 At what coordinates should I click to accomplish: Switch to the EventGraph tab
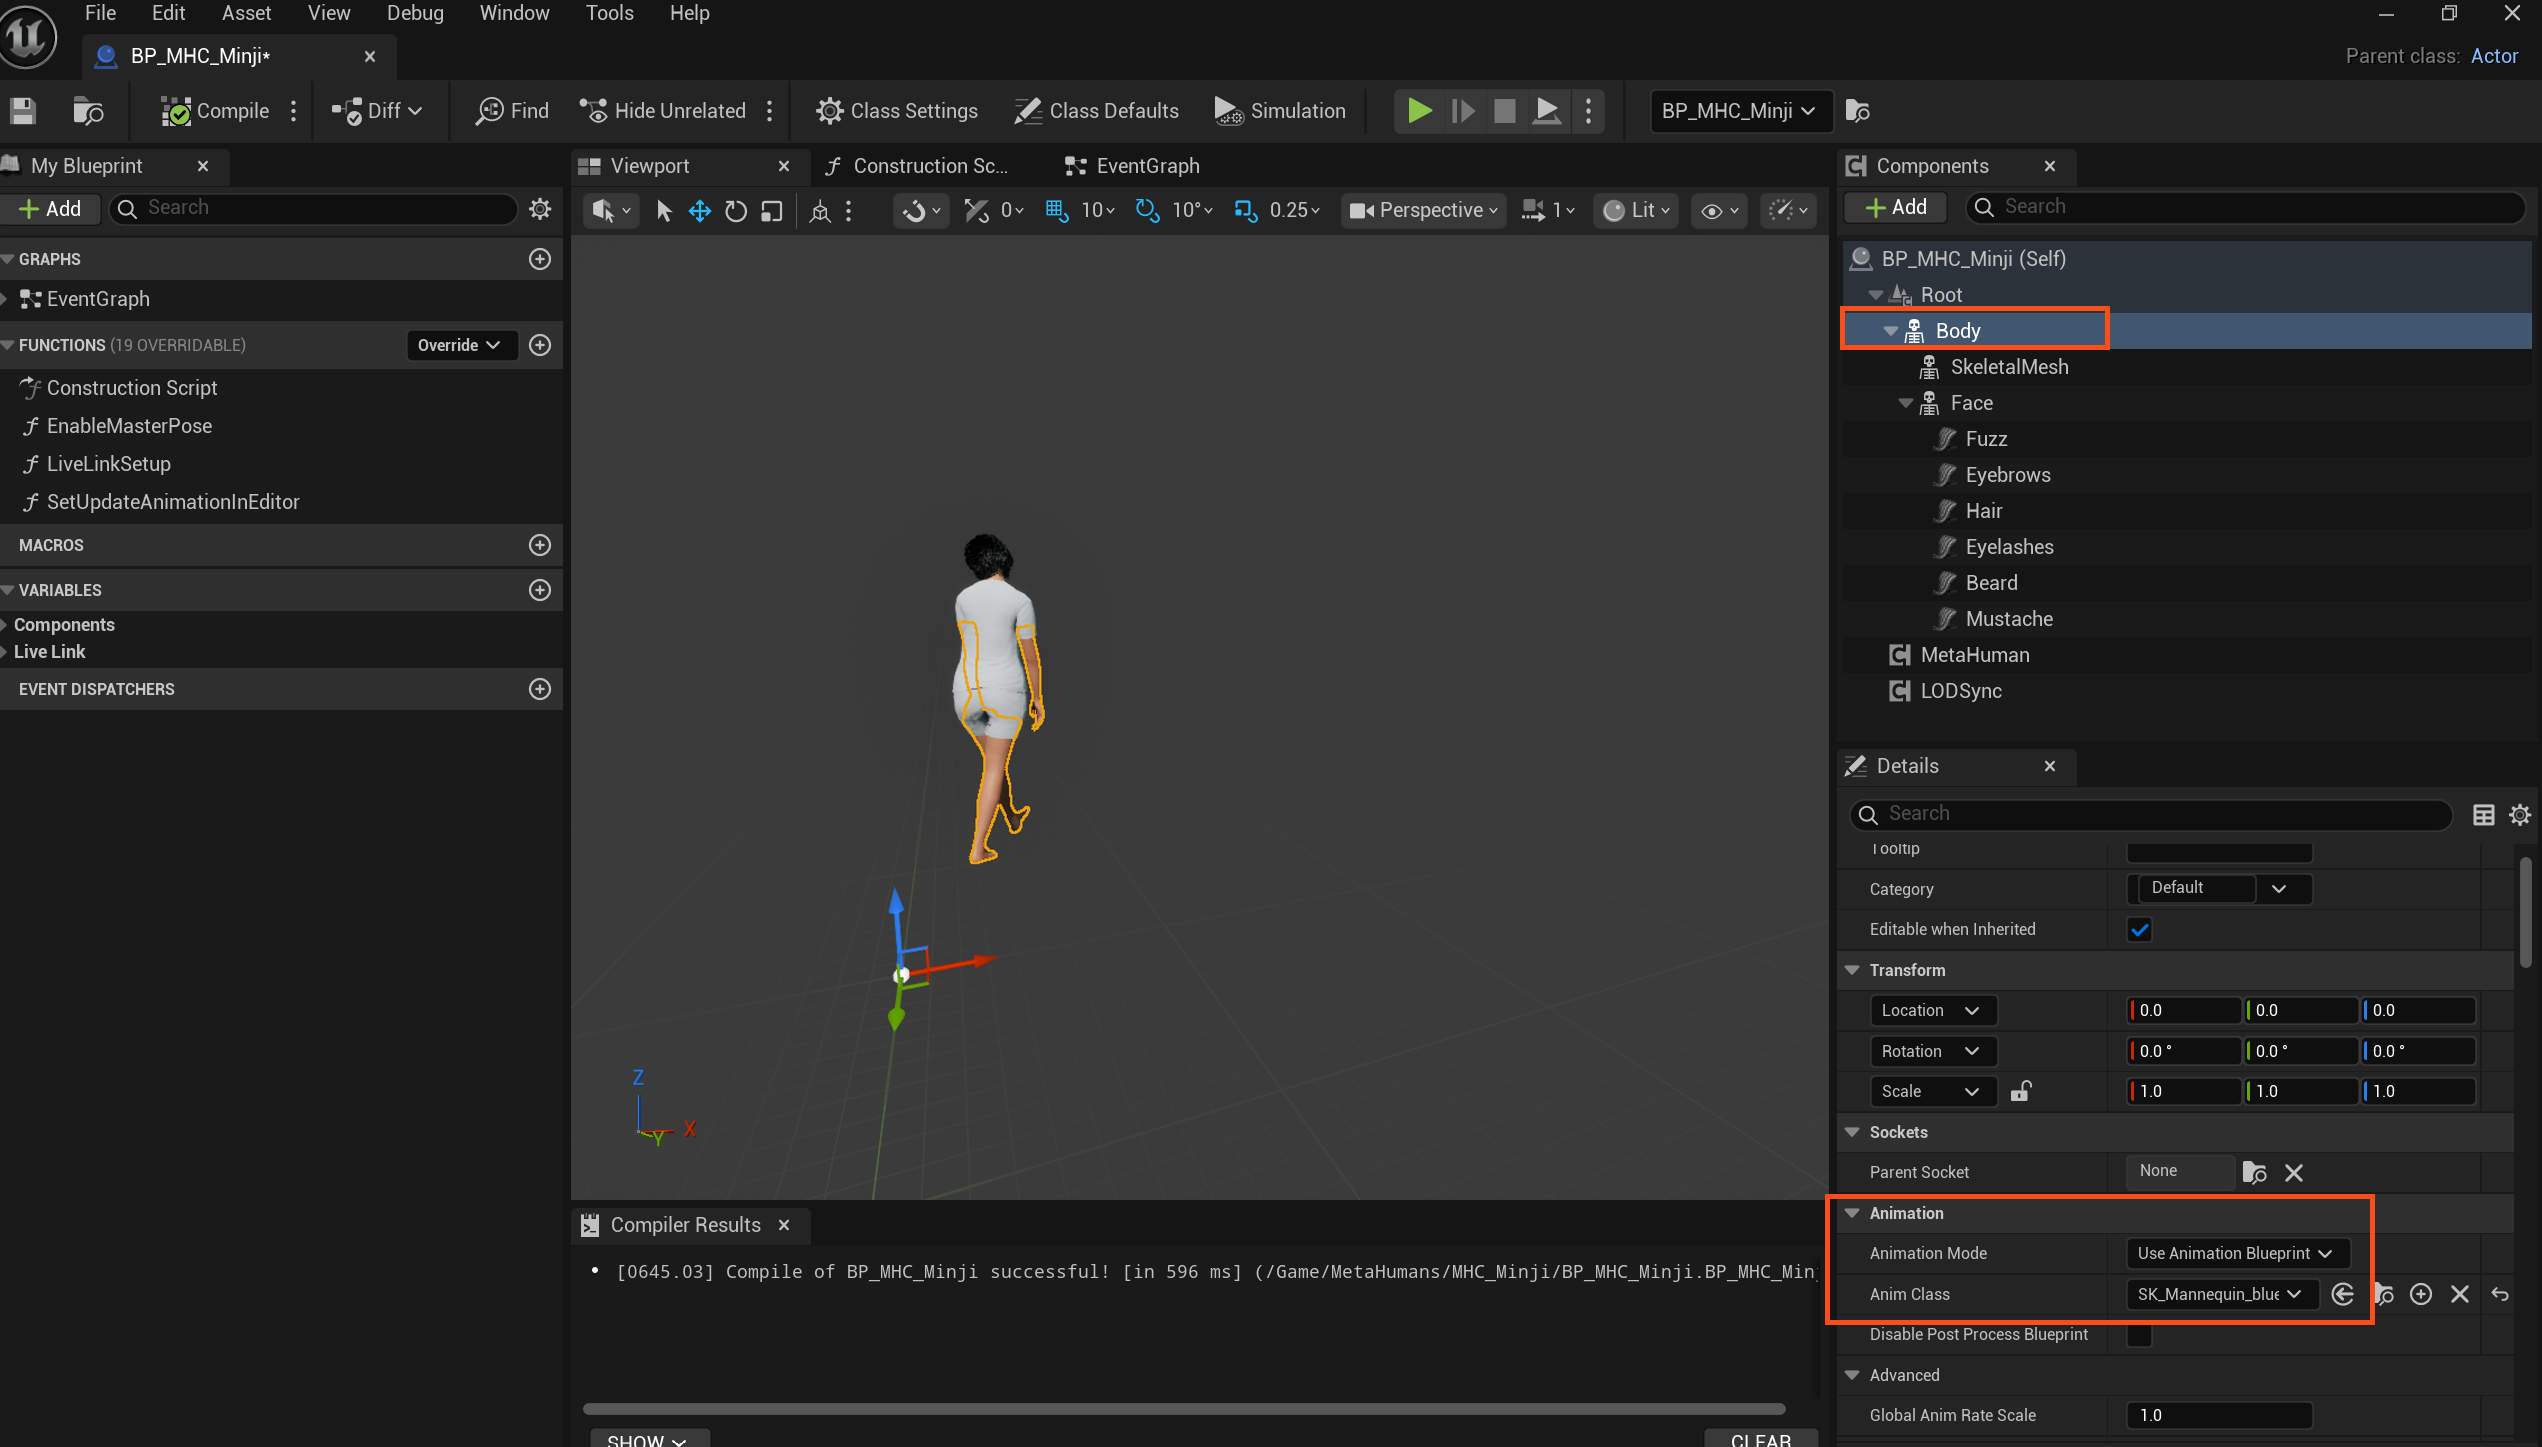pos(1132,166)
